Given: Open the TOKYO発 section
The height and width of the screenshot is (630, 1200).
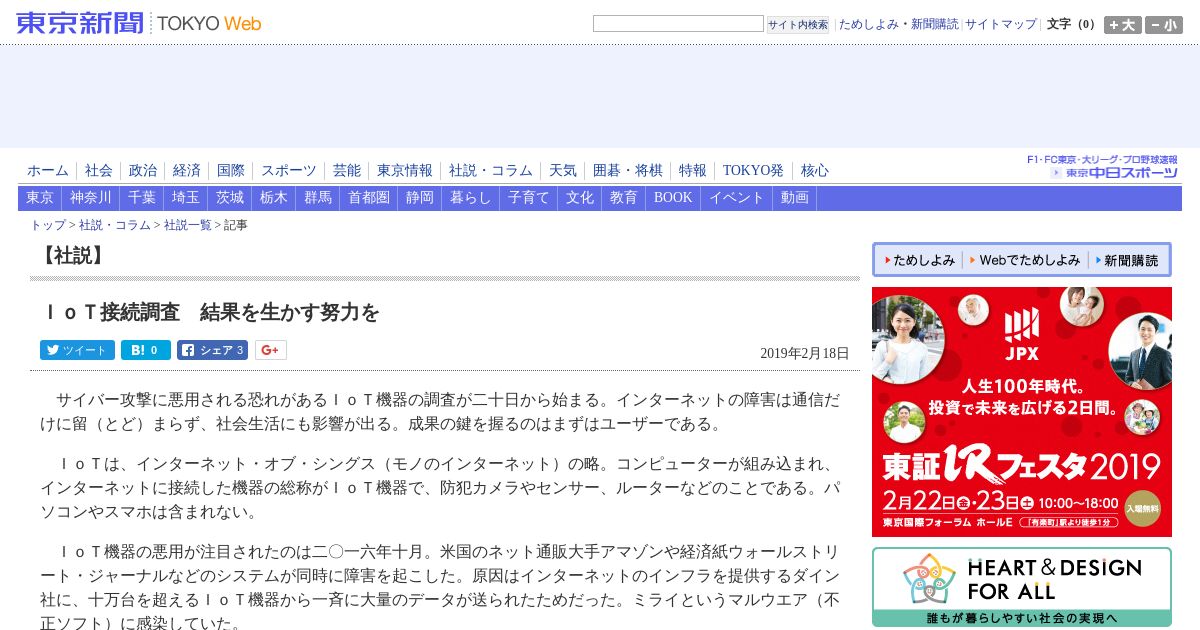Looking at the screenshot, I should point(753,171).
